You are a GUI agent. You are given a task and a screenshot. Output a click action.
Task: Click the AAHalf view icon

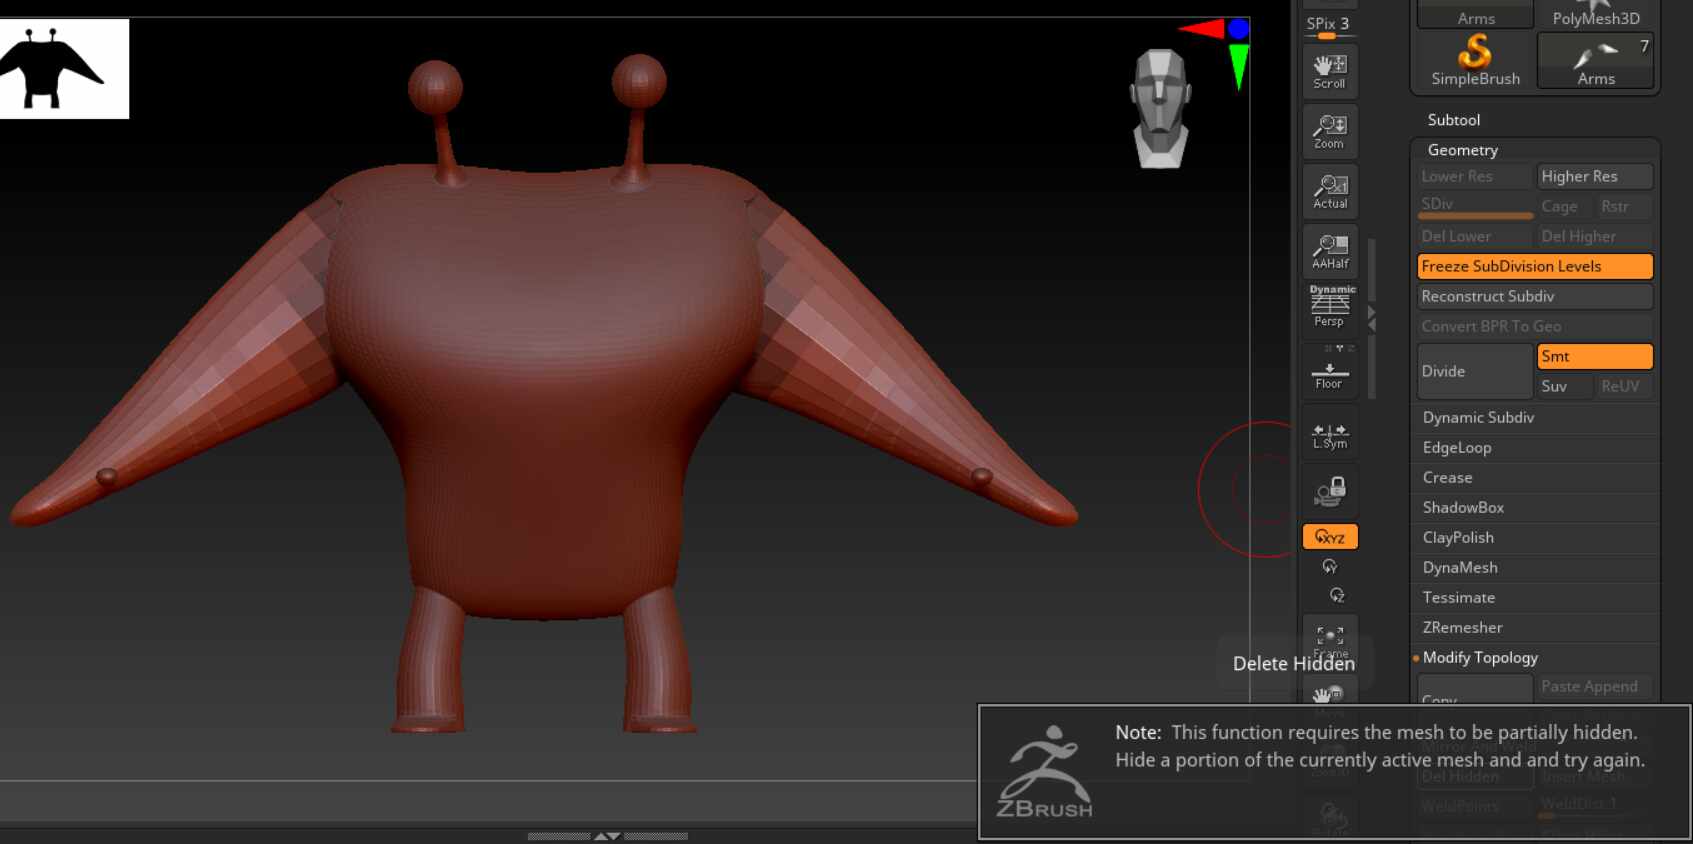coord(1329,251)
